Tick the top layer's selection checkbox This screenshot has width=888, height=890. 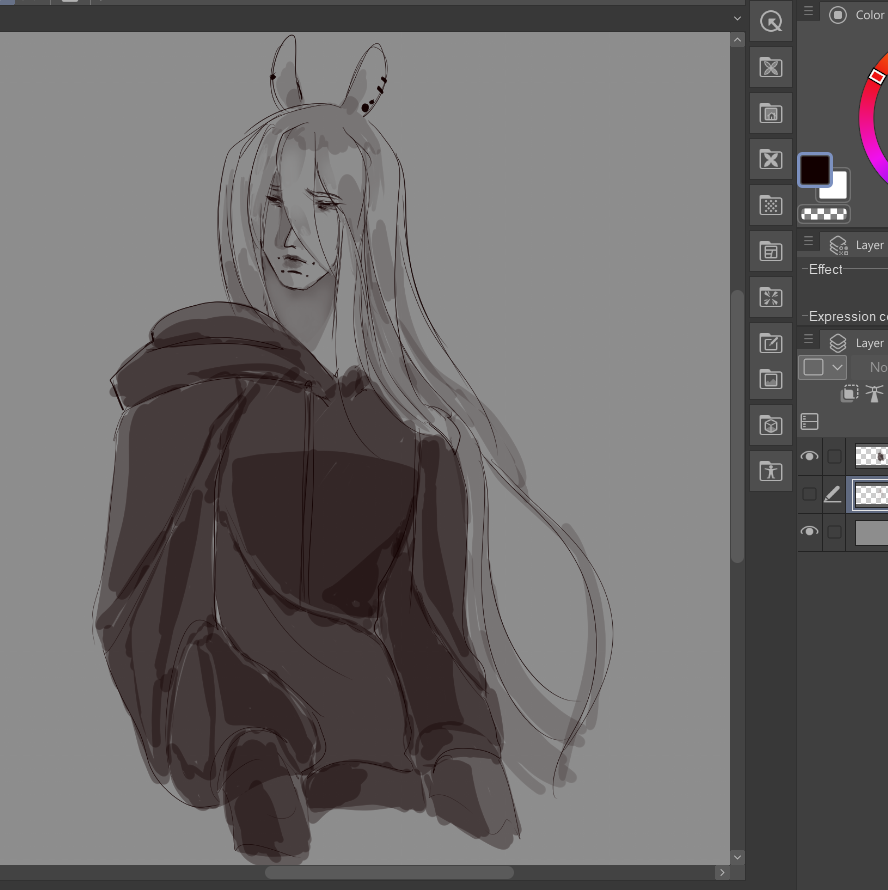click(x=834, y=456)
